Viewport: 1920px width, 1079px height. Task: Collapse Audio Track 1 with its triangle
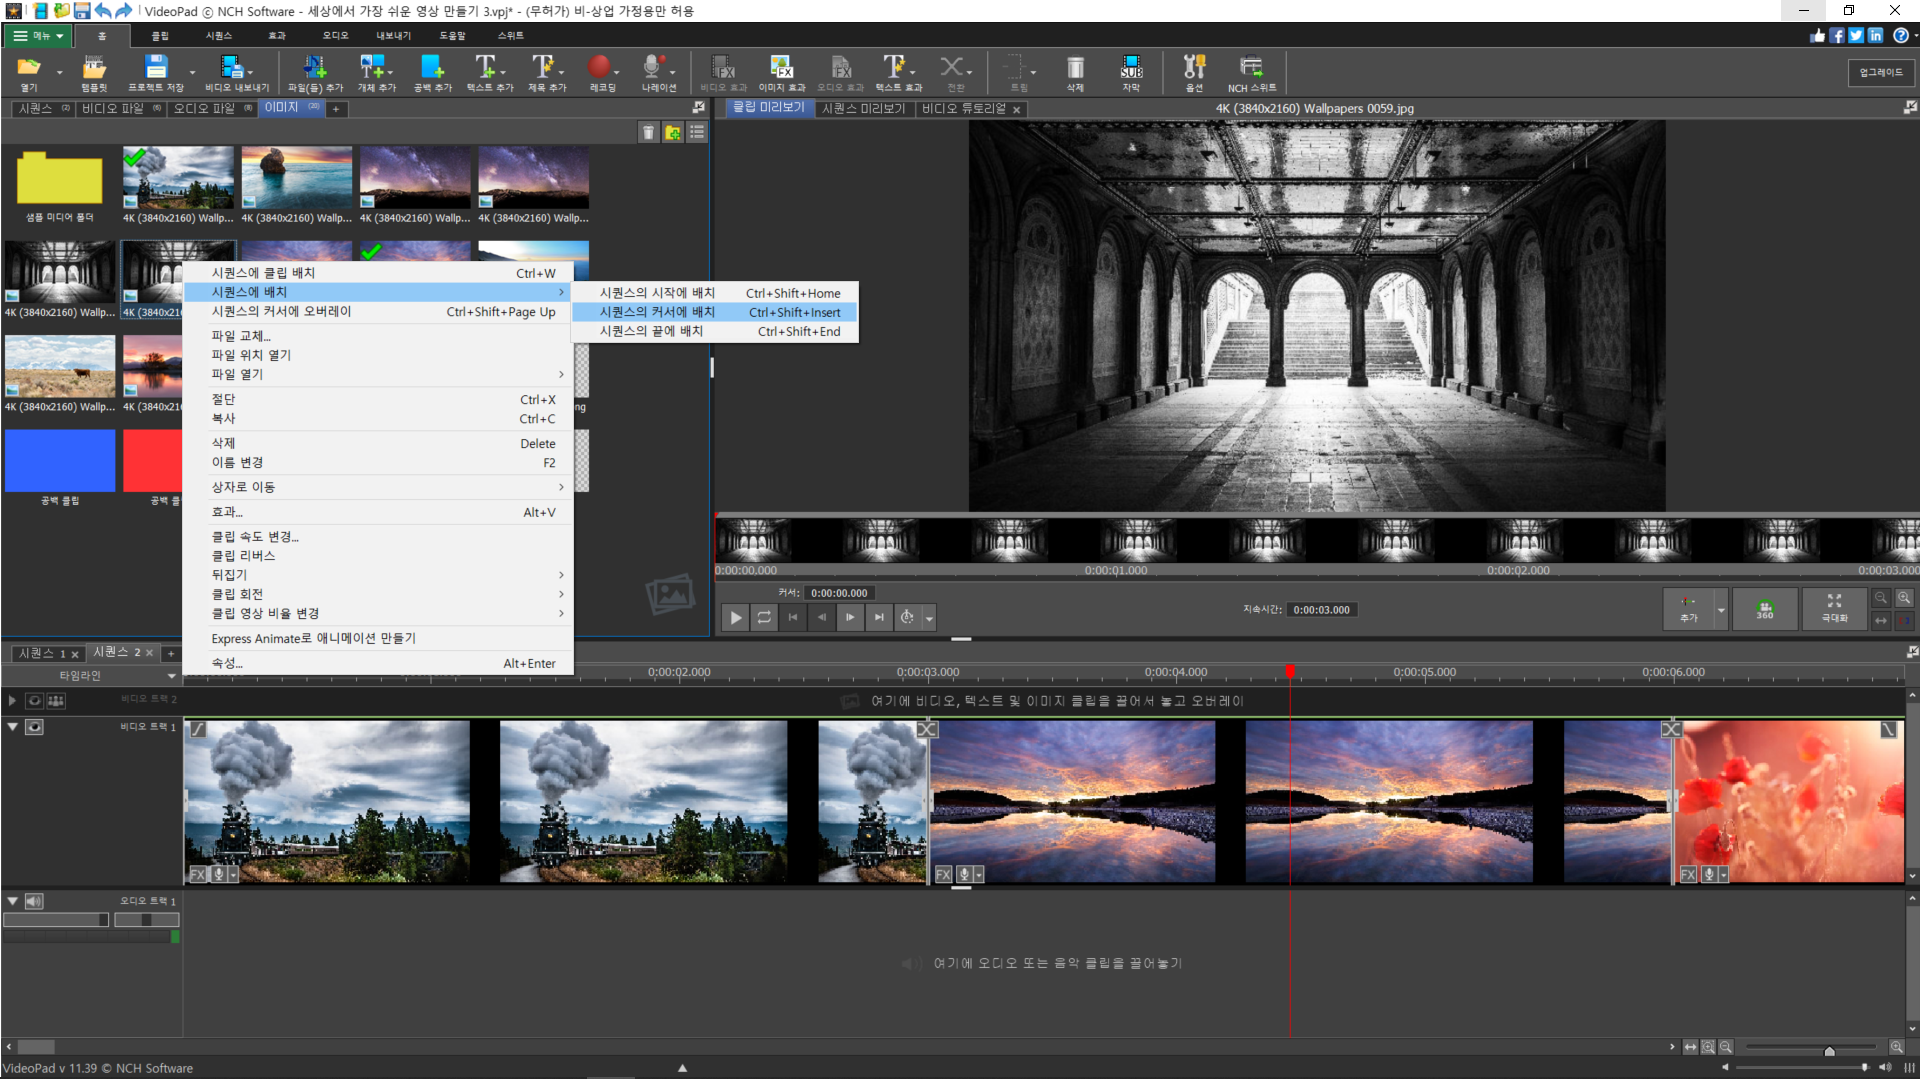click(12, 901)
